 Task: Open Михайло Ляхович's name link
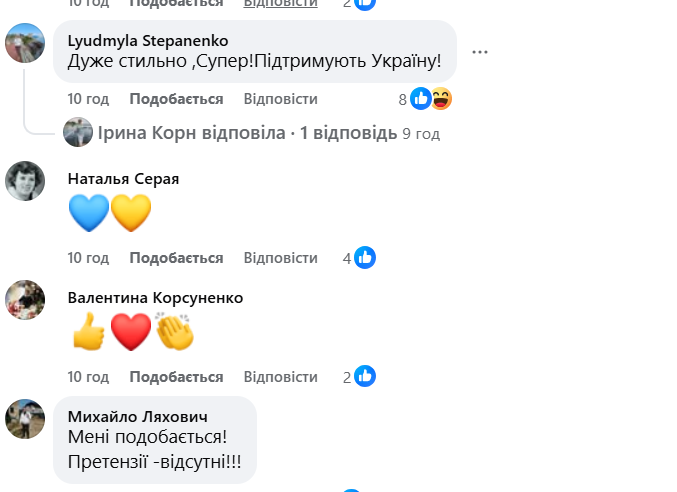pos(137,416)
